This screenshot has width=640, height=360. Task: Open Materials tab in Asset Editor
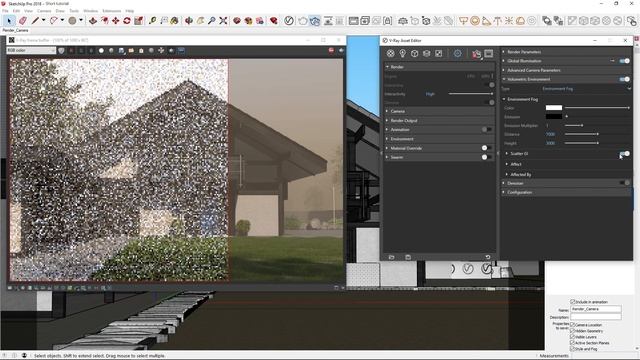coord(391,53)
